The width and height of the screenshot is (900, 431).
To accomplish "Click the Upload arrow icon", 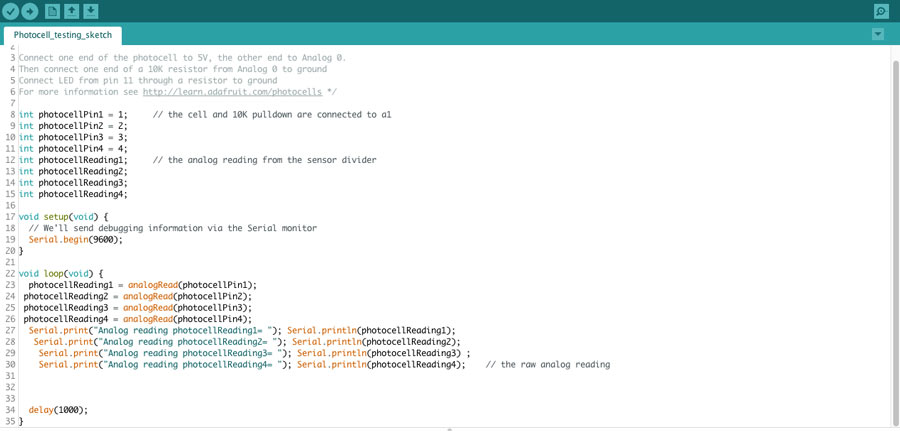I will [x=30, y=11].
